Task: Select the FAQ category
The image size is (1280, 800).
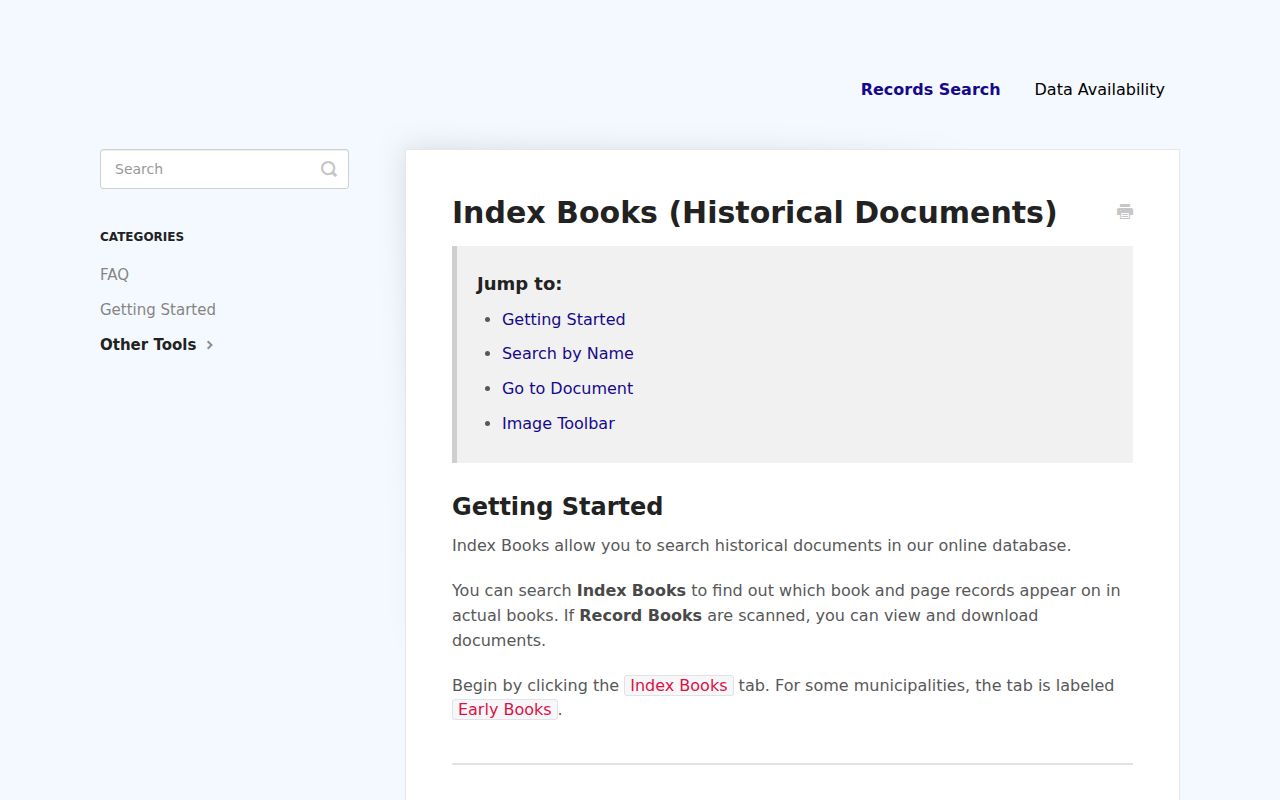Action: (114, 274)
